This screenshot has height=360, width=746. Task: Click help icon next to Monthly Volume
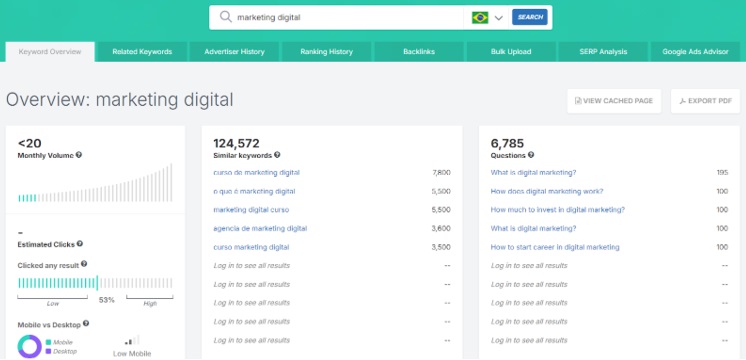[x=79, y=155]
